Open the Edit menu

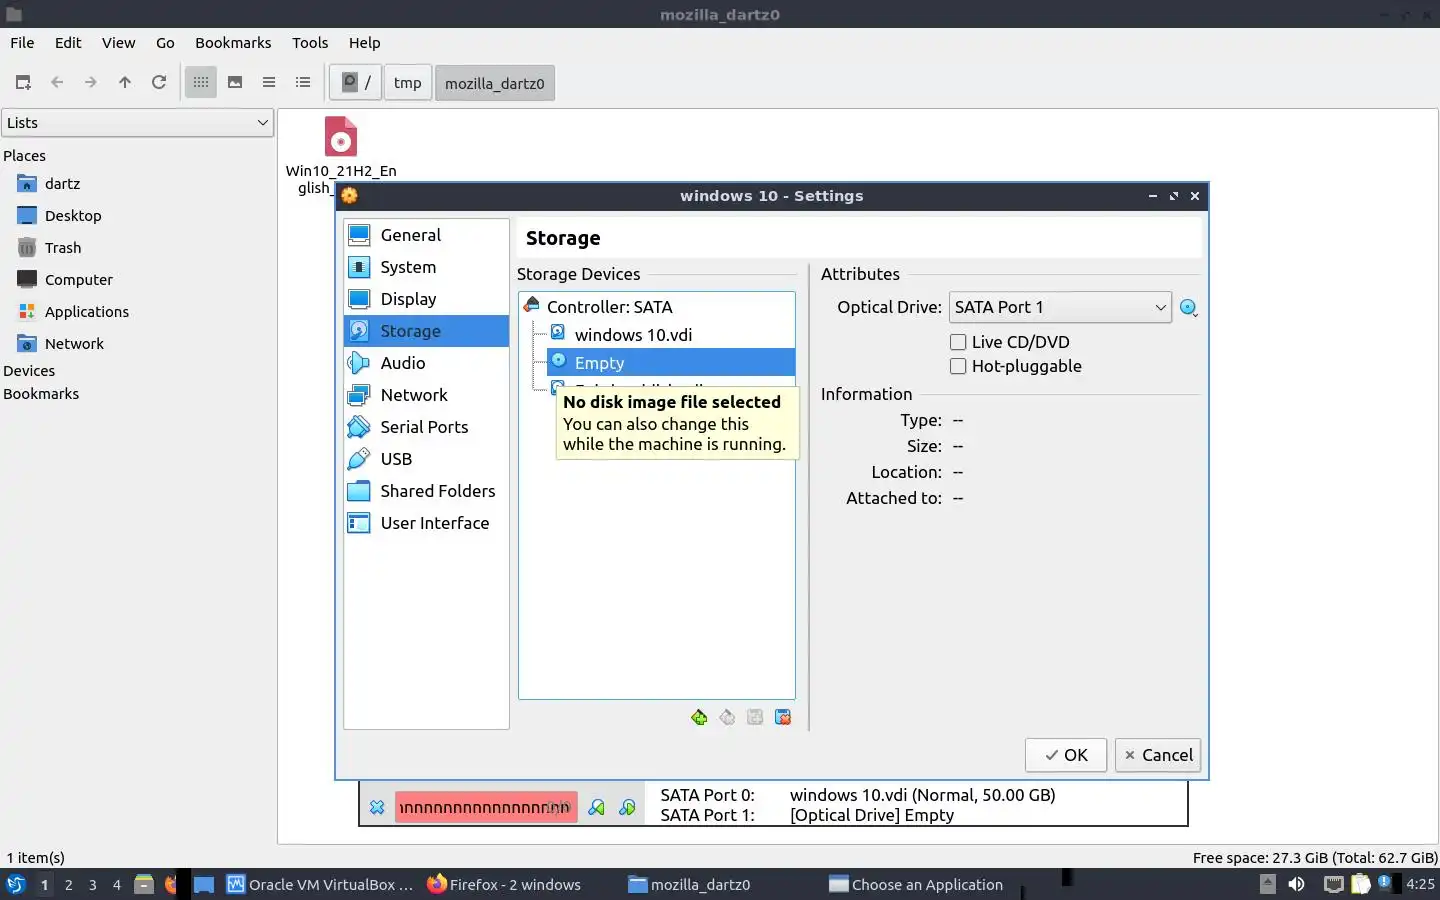68,43
